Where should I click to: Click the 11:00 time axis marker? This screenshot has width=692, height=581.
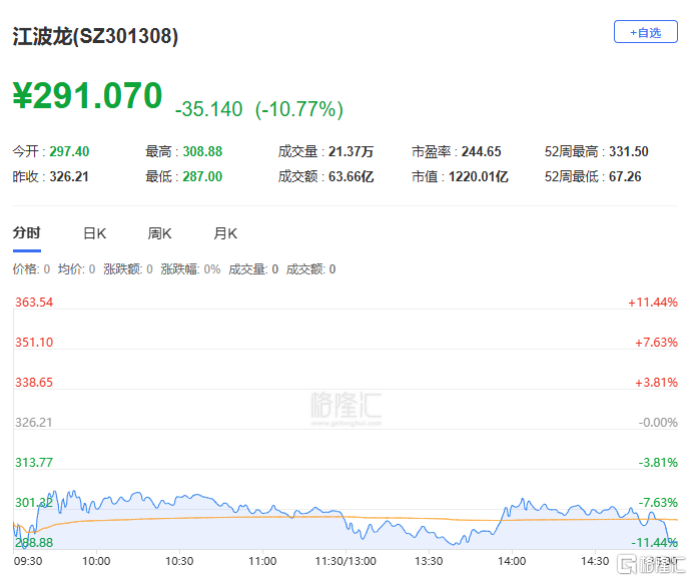click(263, 561)
